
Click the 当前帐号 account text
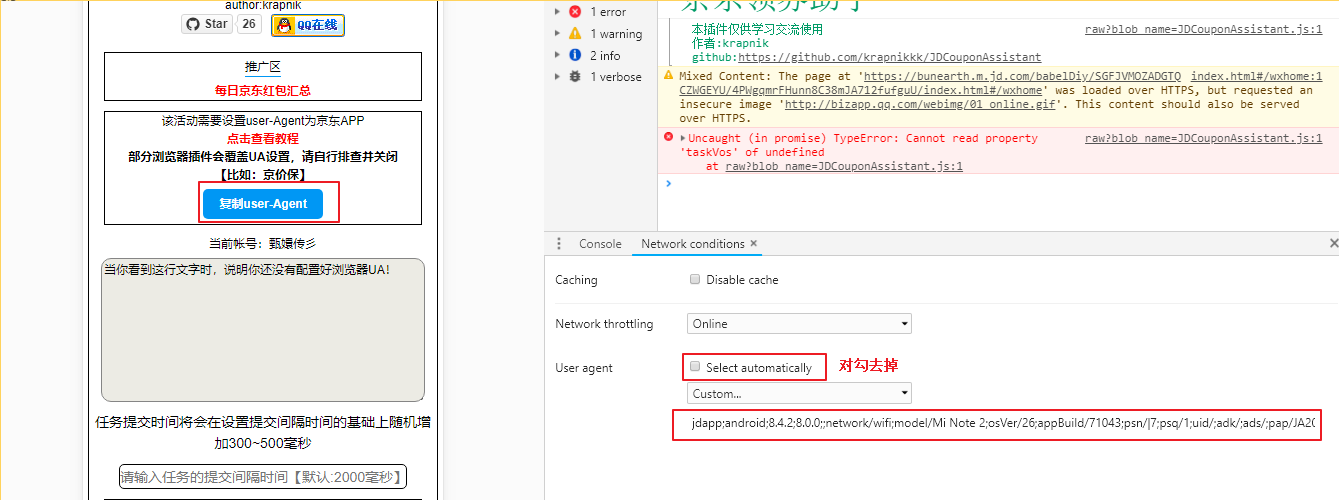[x=262, y=243]
